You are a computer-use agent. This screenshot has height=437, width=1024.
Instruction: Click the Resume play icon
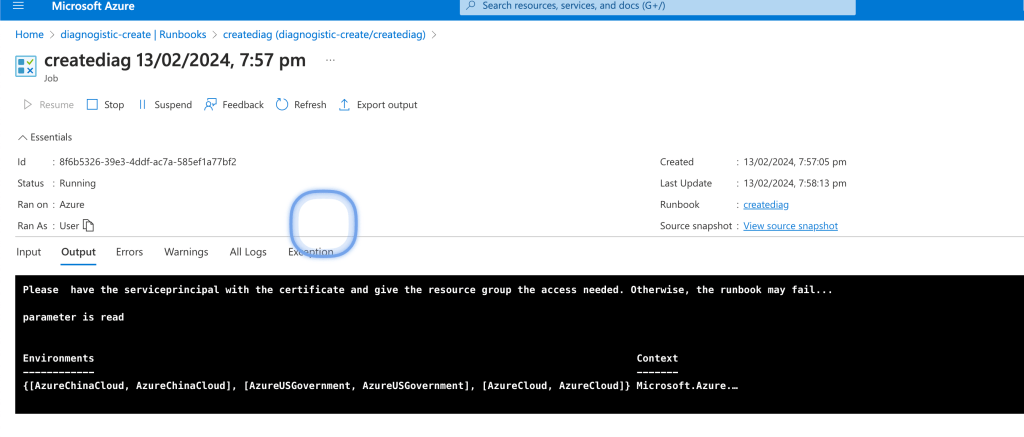(x=27, y=105)
